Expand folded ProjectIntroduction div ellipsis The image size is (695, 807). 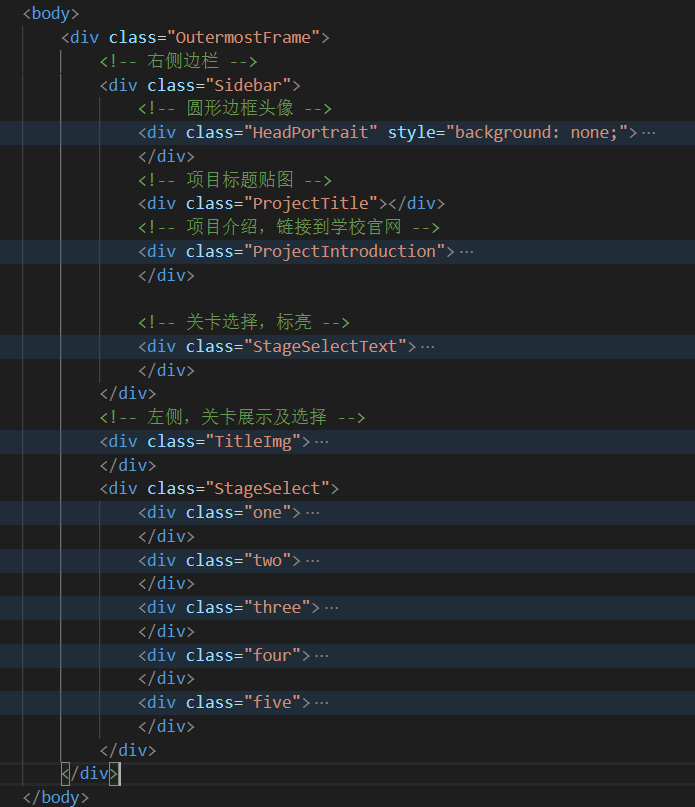point(466,252)
